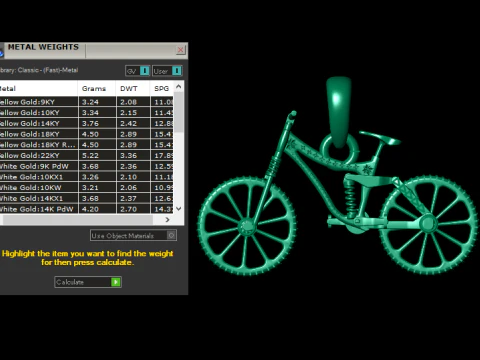This screenshot has width=480, height=360.
Task: Click the horizontal scroll right arrow
Action: (x=167, y=220)
